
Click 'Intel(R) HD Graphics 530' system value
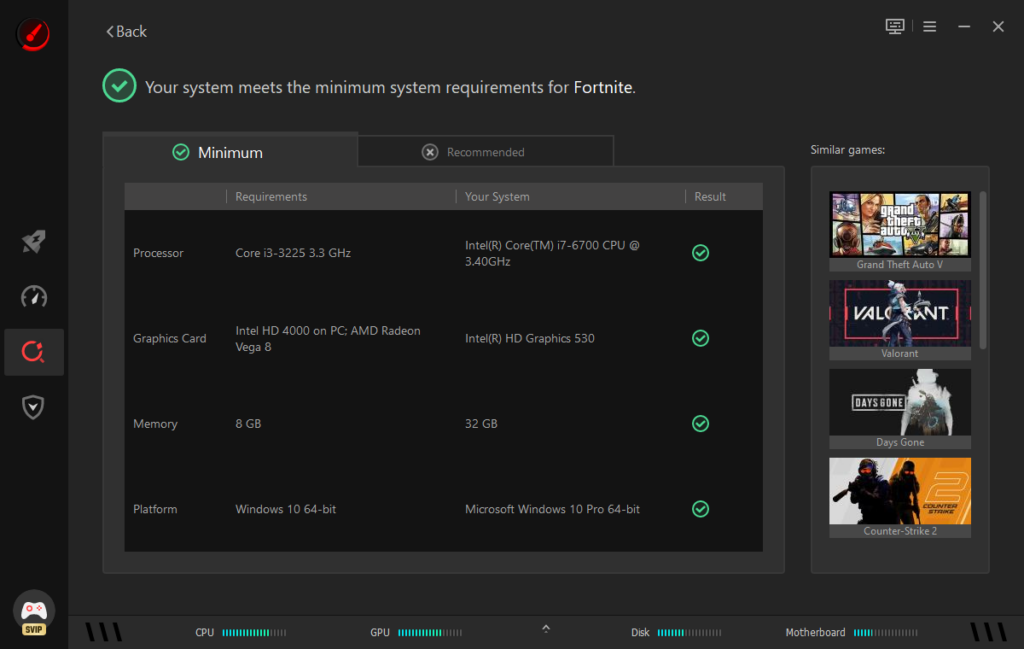pos(530,338)
